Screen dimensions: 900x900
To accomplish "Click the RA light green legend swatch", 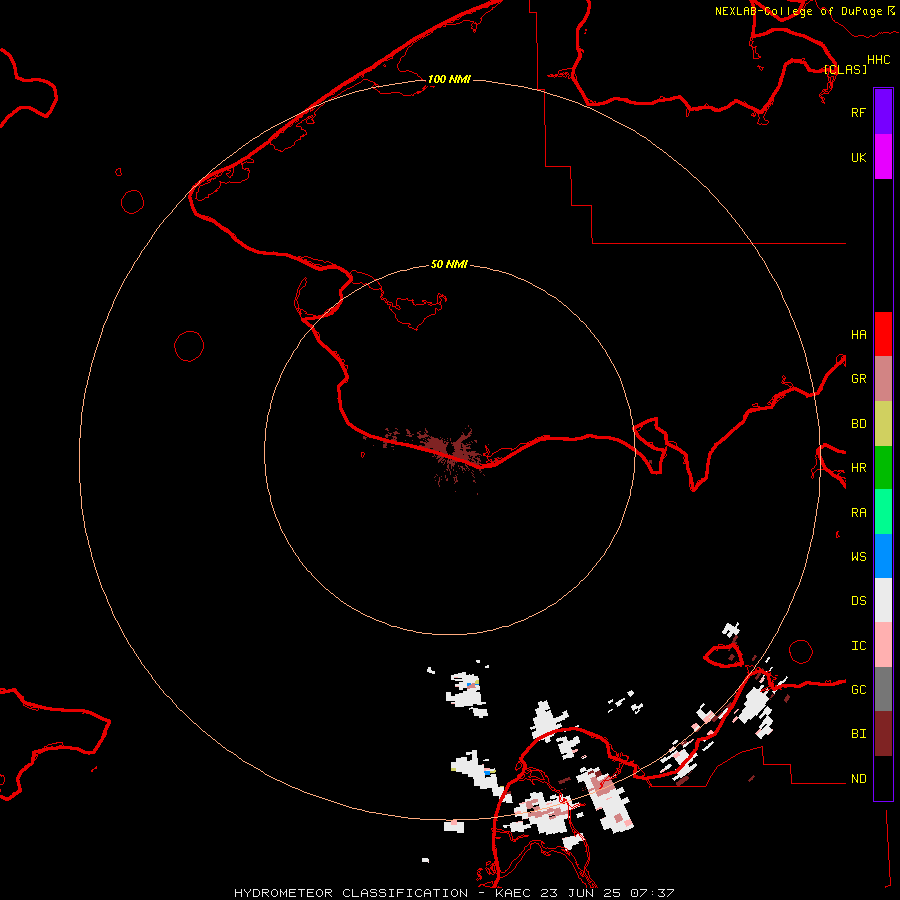I will [x=883, y=512].
